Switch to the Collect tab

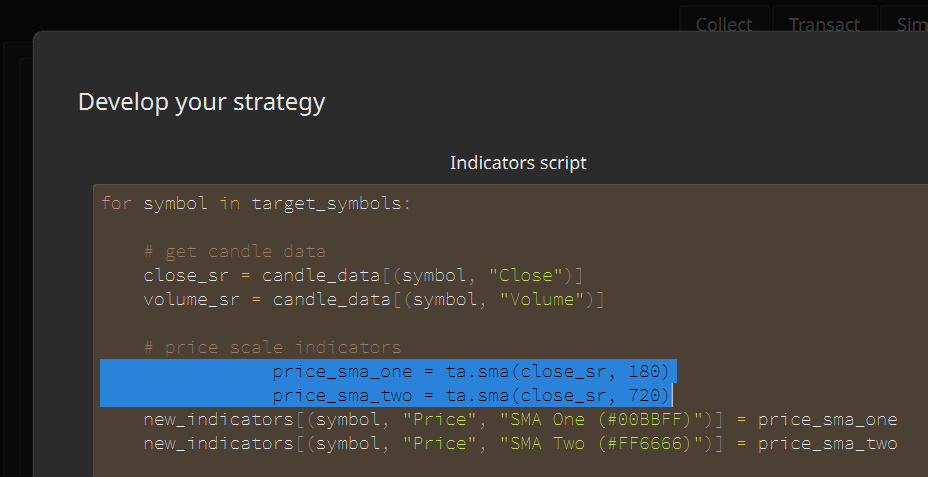point(724,24)
